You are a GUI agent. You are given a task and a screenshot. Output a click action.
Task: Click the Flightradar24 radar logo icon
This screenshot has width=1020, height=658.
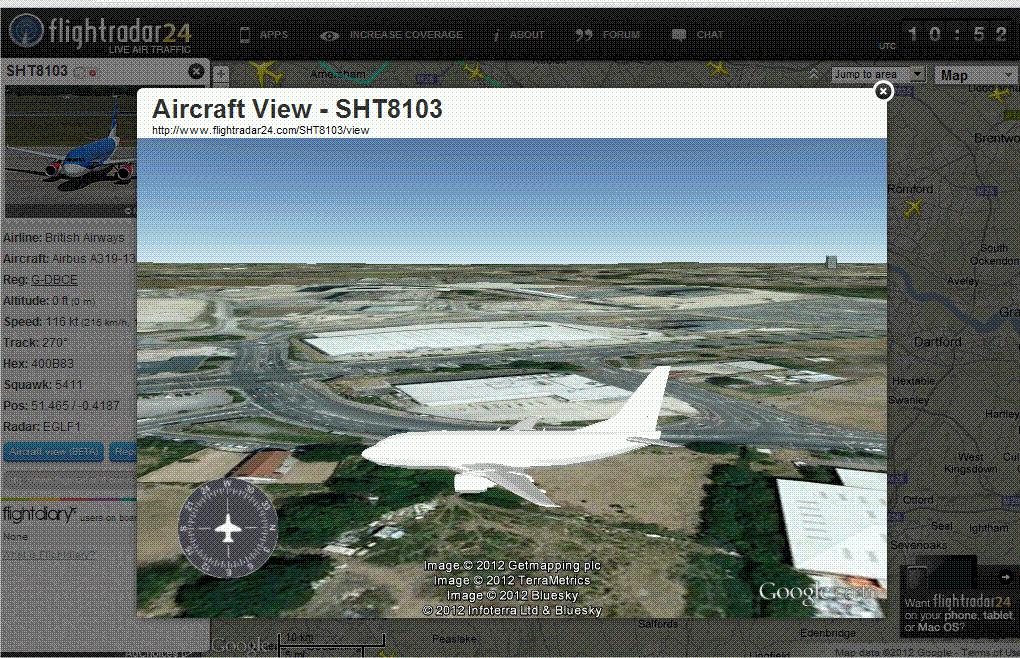click(27, 31)
